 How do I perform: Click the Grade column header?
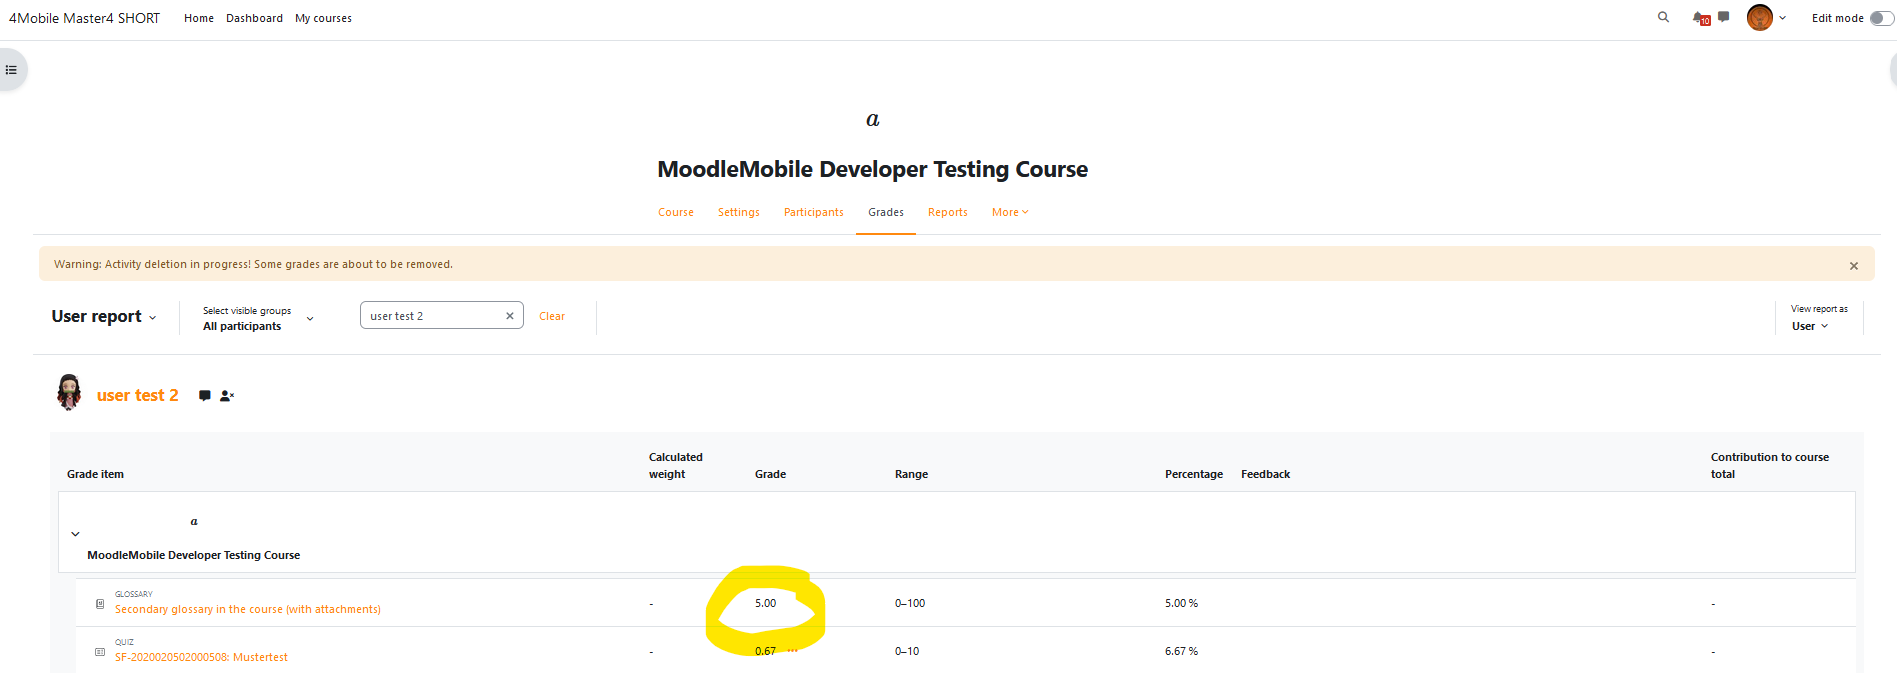[x=770, y=474]
